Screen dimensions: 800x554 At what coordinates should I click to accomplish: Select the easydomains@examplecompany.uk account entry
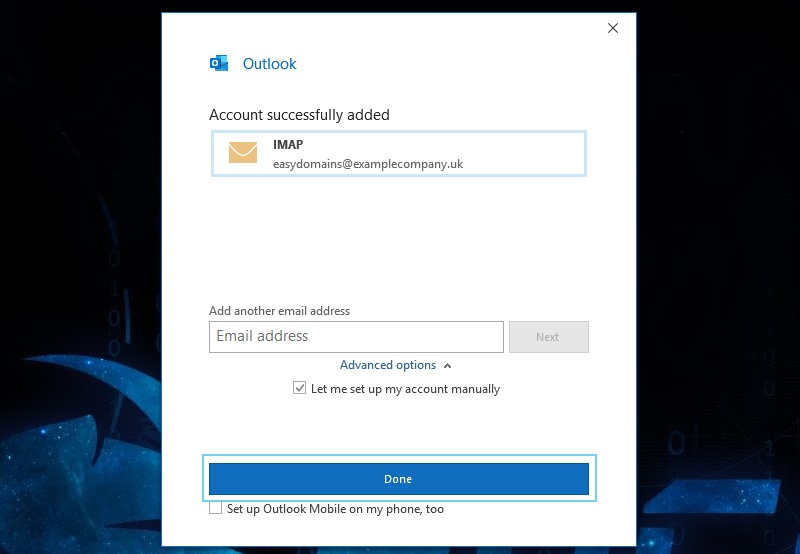tap(399, 154)
